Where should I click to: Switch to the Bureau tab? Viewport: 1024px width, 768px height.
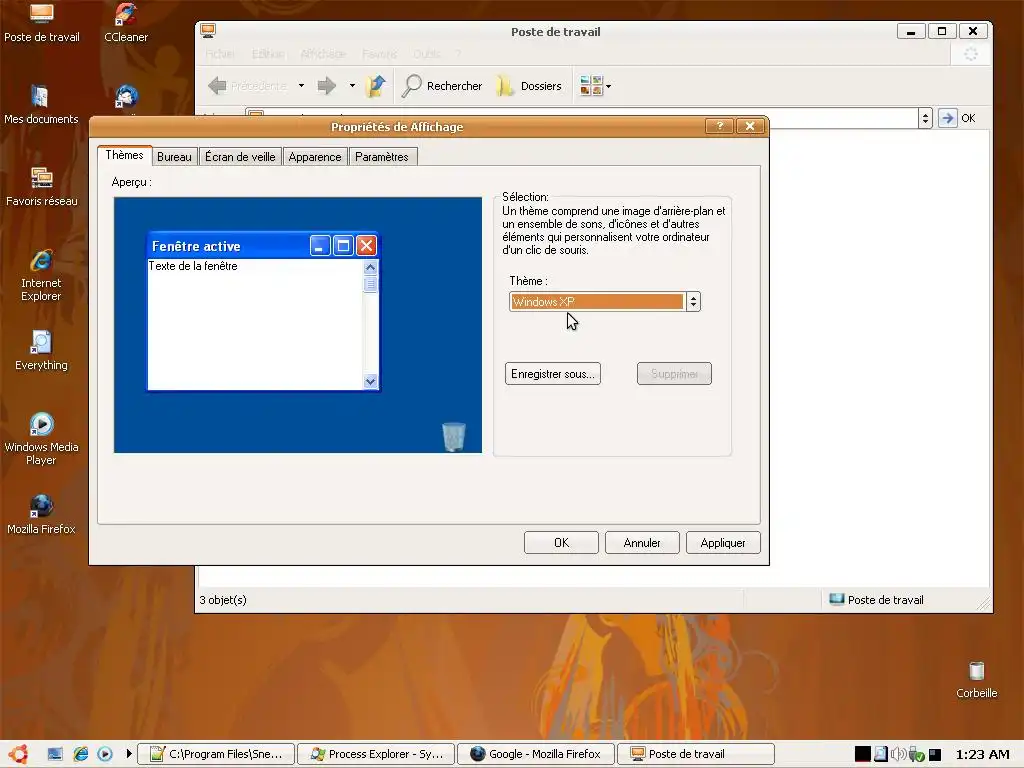tap(174, 157)
